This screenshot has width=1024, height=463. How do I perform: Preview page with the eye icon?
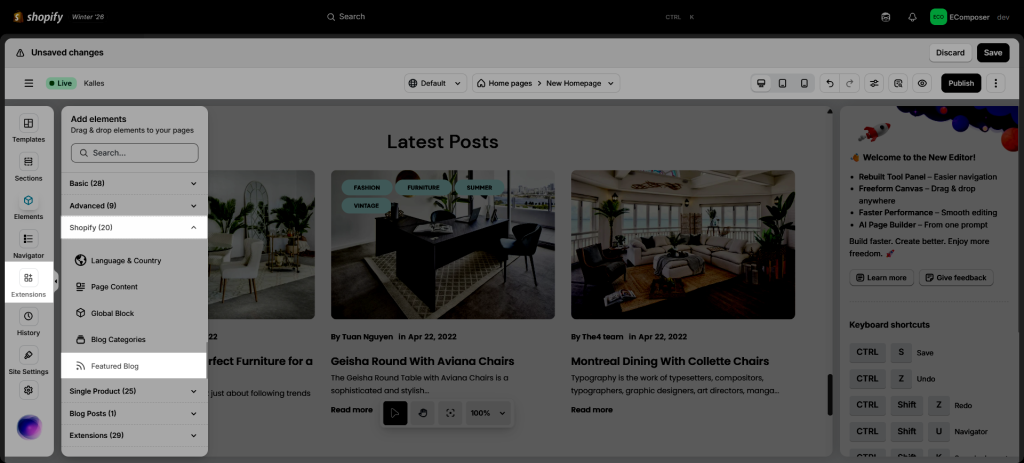(922, 83)
